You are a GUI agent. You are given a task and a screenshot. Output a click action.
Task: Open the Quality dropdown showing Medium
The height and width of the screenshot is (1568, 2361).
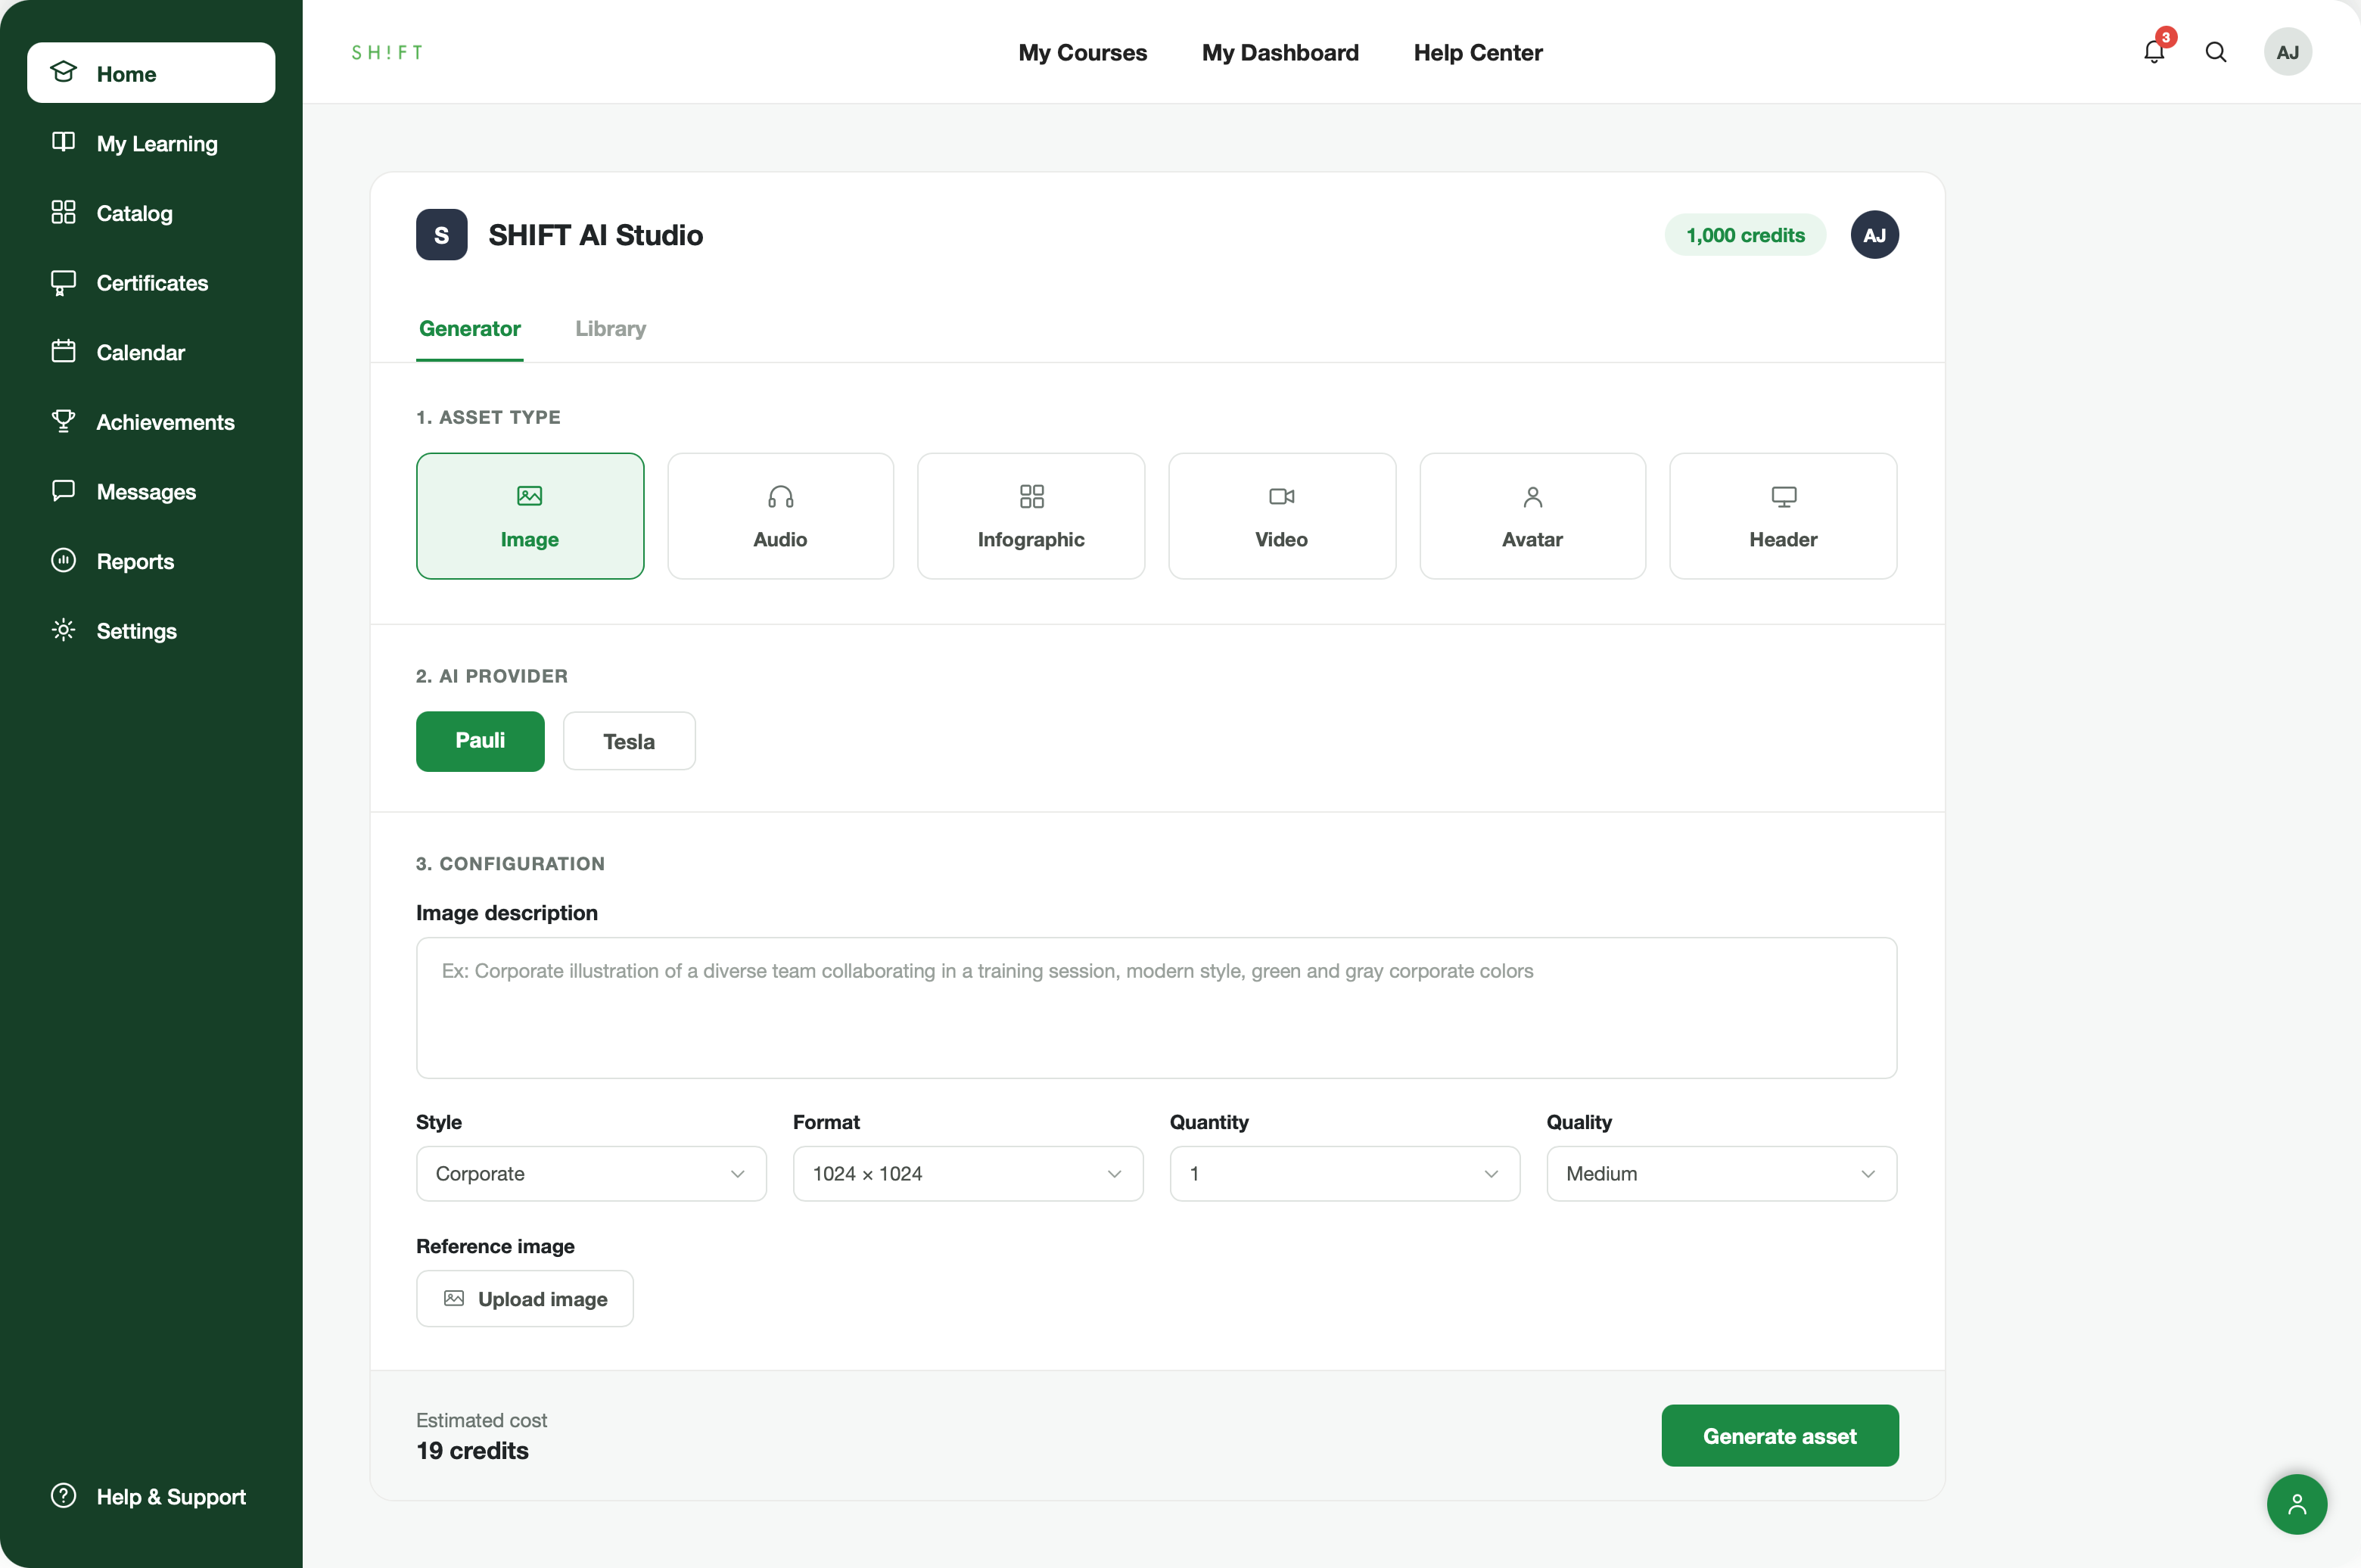[x=1722, y=1173]
